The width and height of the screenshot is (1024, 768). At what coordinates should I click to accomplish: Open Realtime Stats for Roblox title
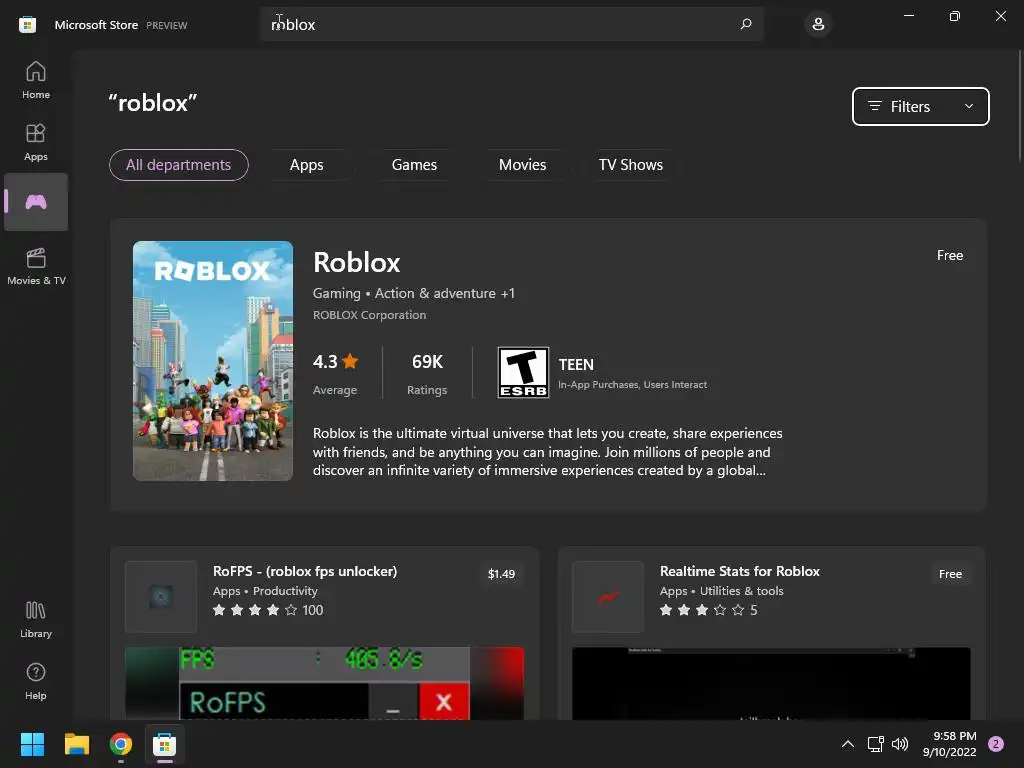pos(739,571)
